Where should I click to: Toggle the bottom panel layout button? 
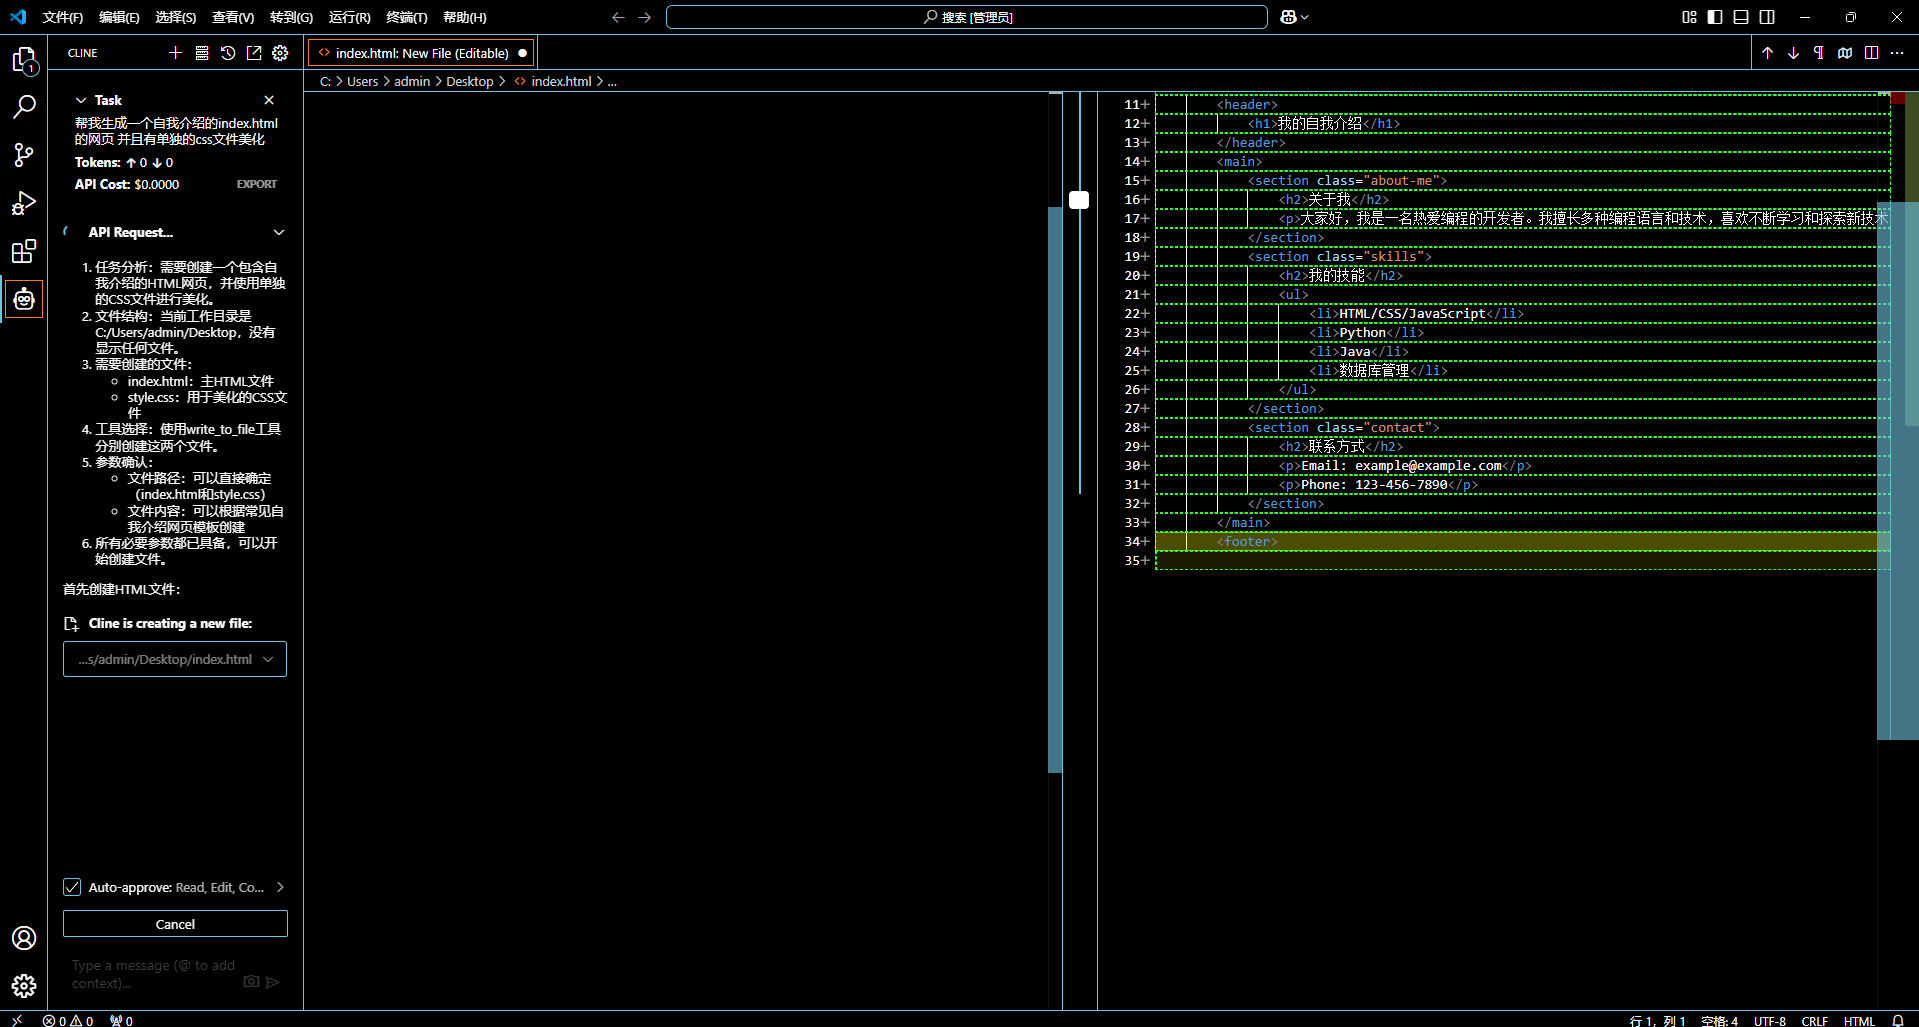[1741, 17]
